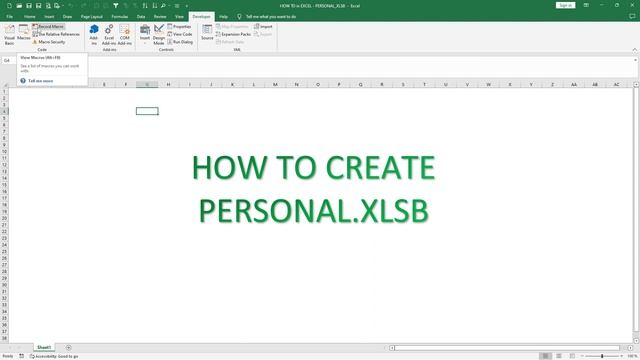Switch to the Data tab

pos(141,17)
